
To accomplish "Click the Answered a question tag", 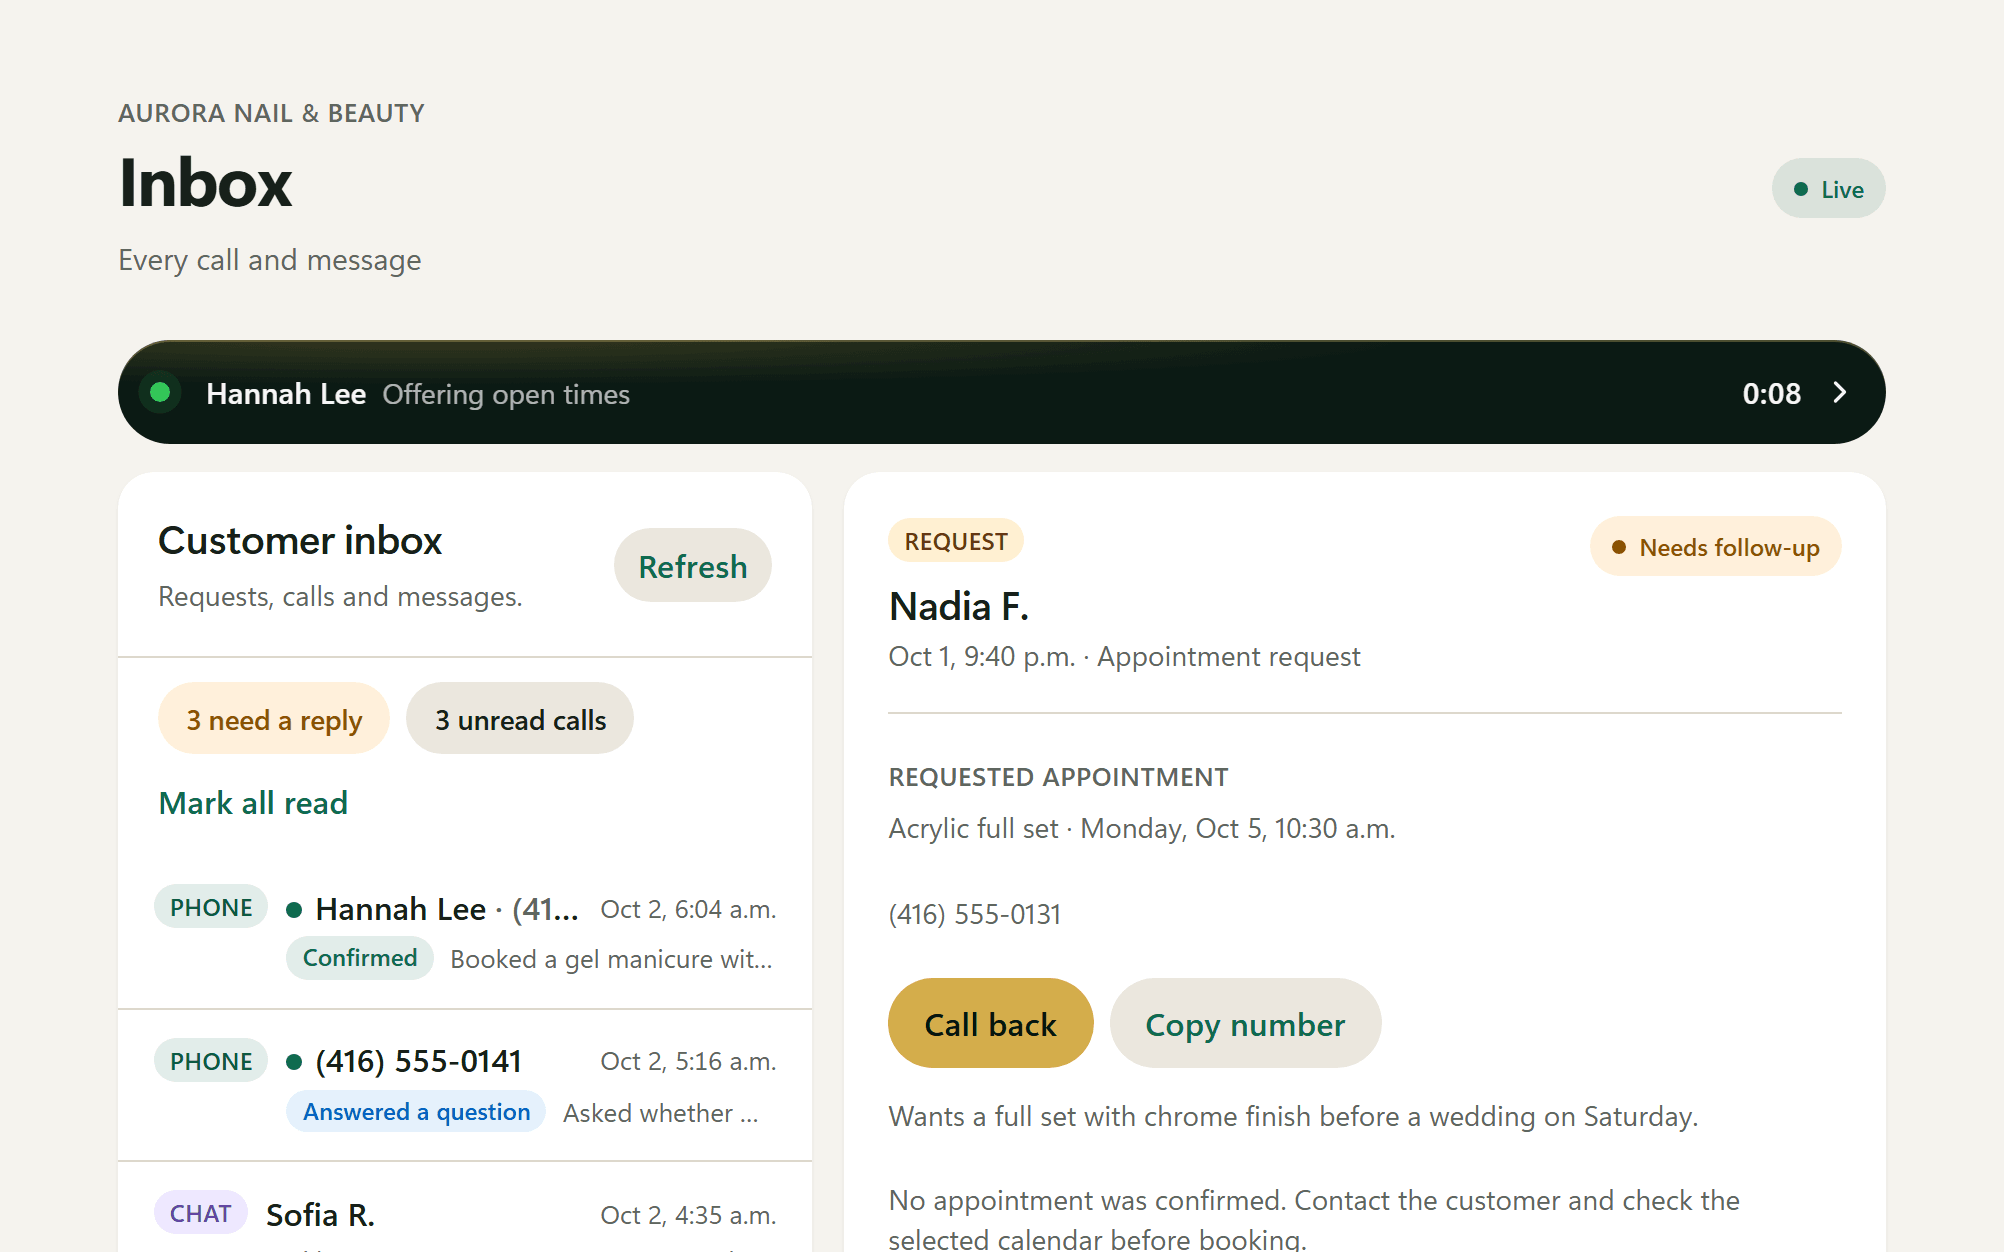I will click(x=416, y=1112).
